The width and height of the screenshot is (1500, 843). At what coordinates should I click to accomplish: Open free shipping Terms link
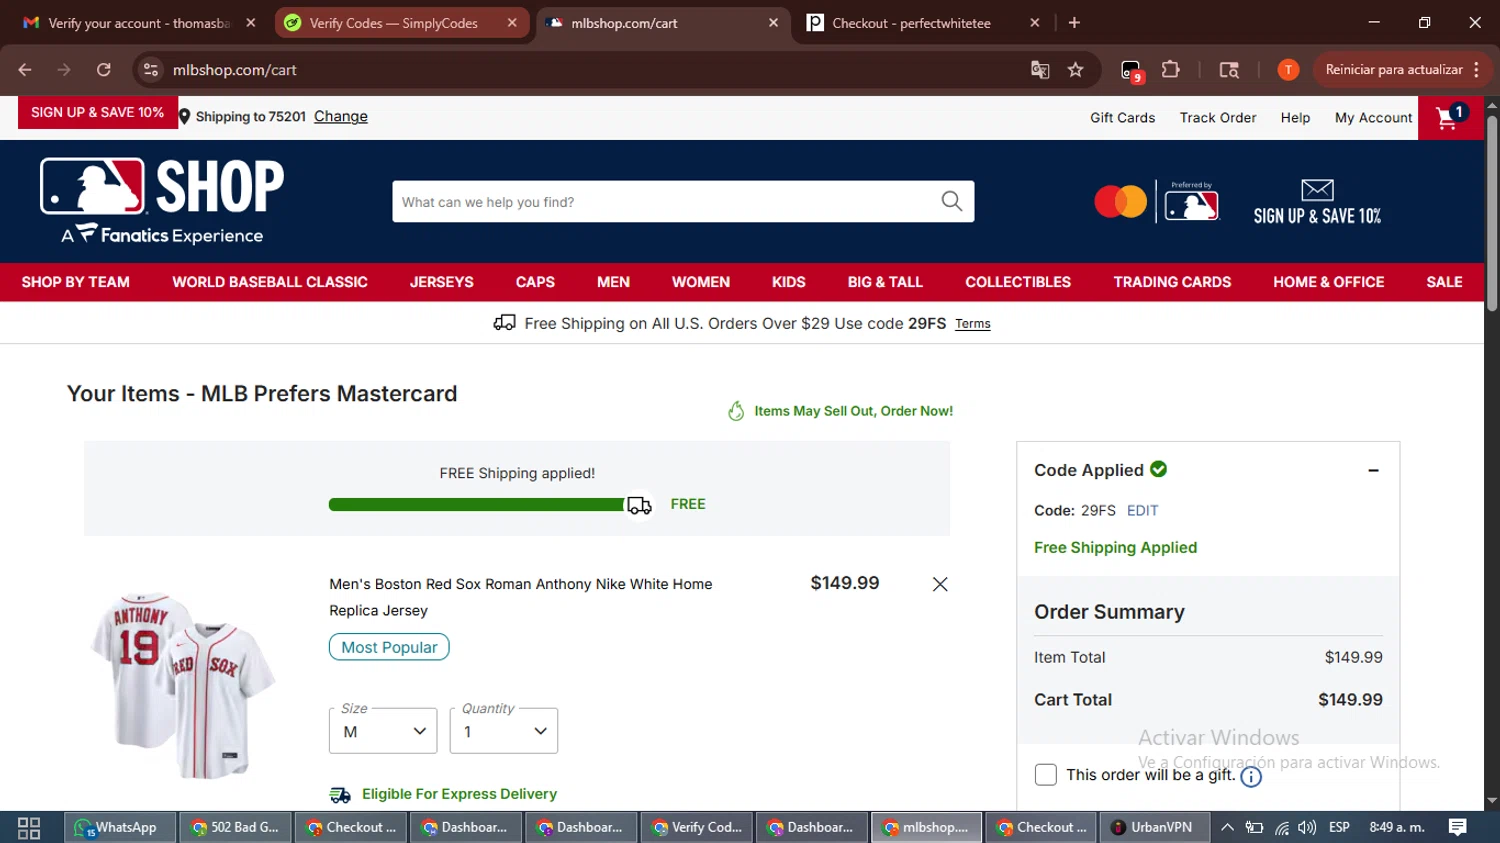pyautogui.click(x=972, y=324)
